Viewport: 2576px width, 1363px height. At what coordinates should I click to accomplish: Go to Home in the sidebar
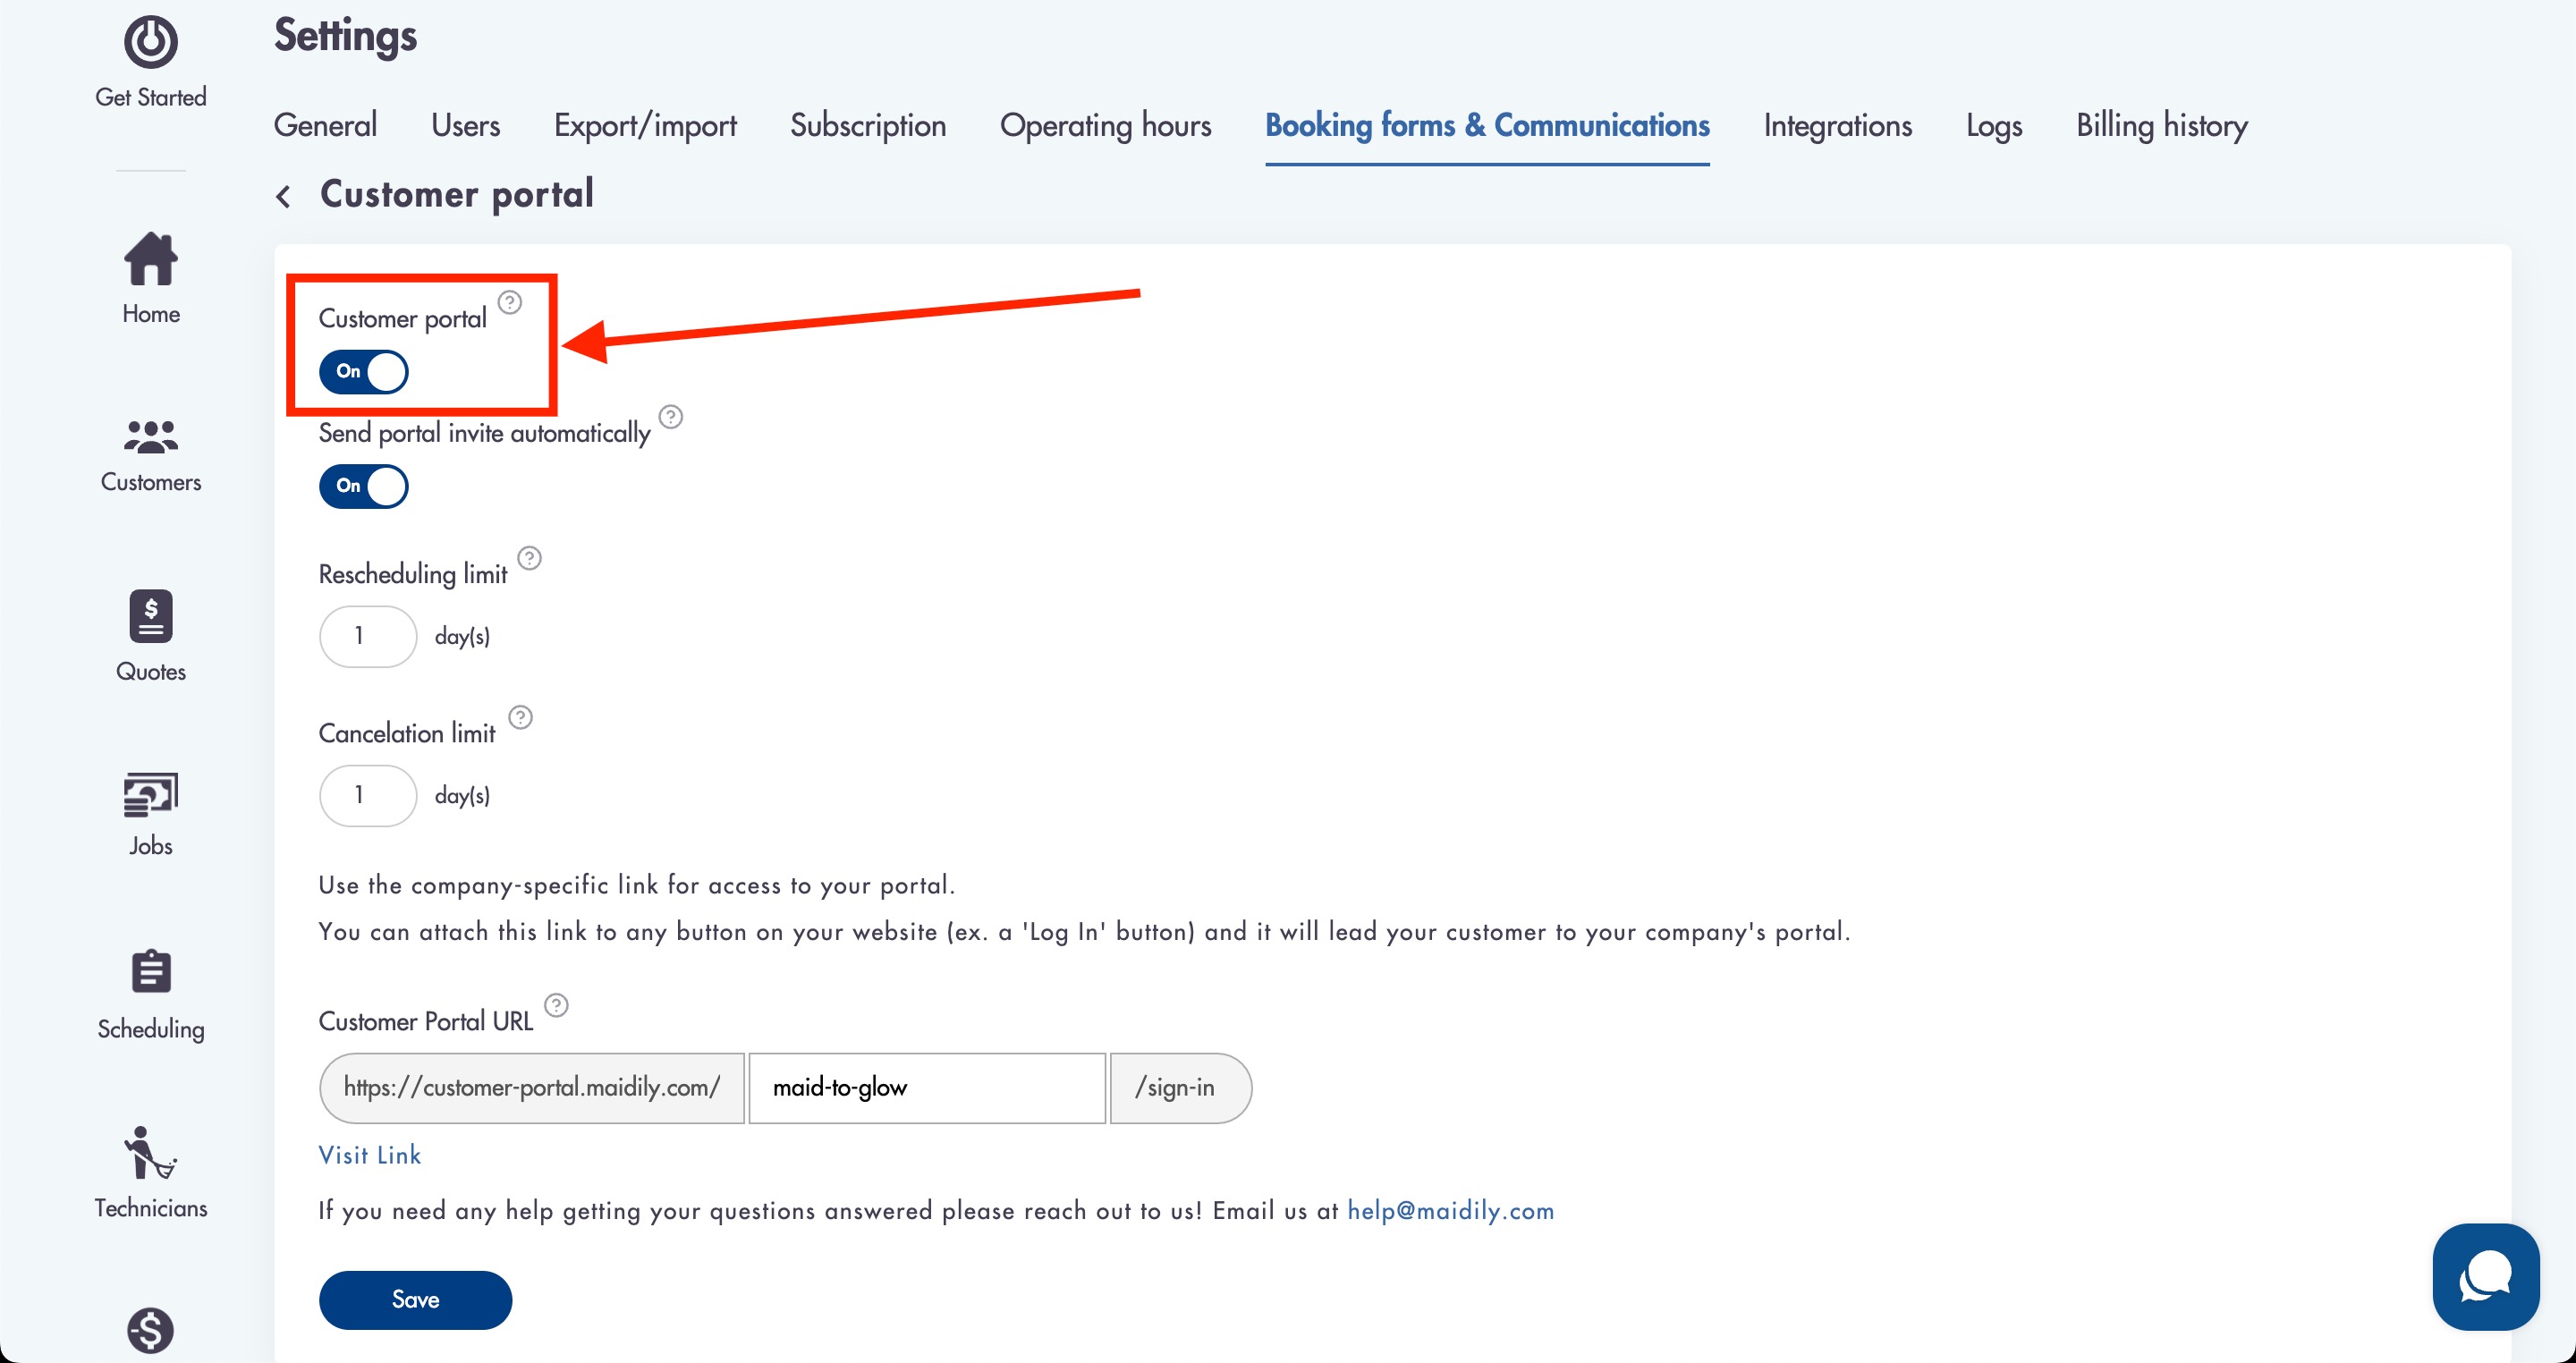[x=151, y=279]
